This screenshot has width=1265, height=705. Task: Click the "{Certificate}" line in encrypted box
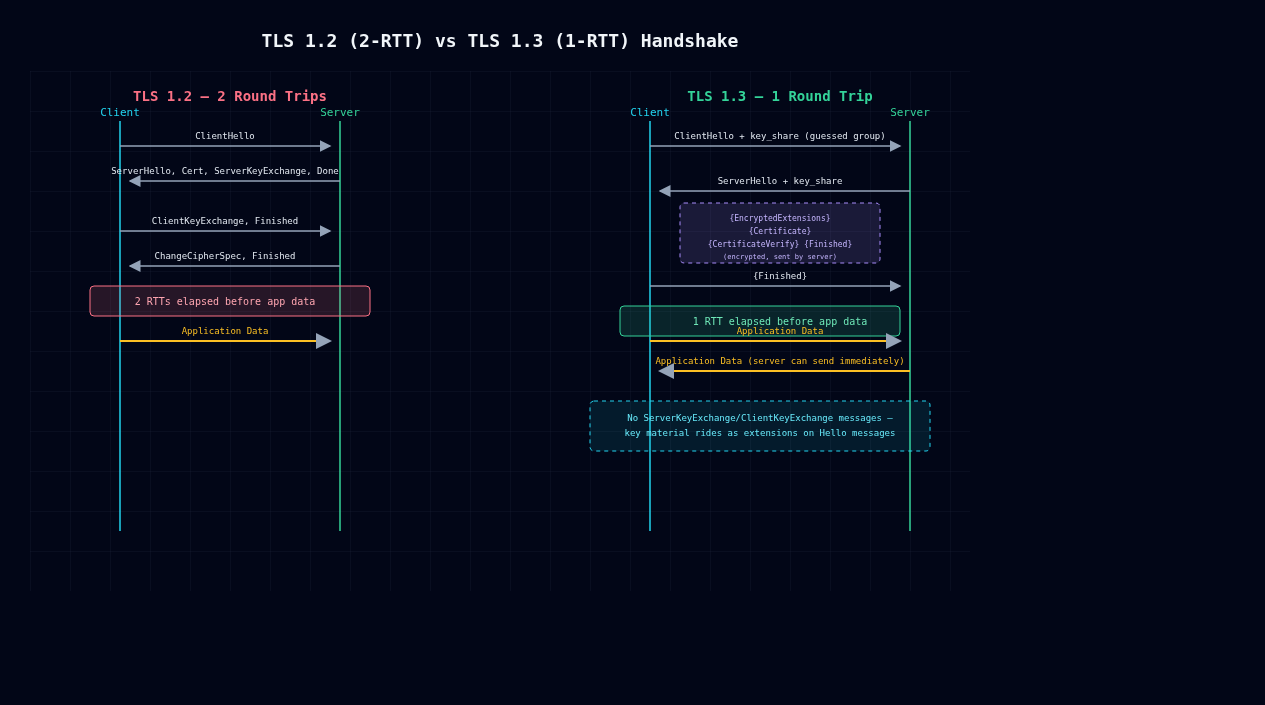point(780,231)
